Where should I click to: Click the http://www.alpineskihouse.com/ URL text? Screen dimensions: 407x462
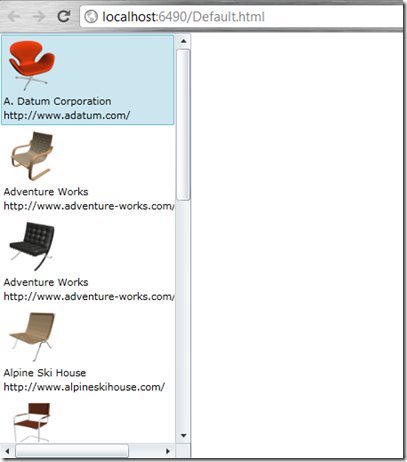pos(84,387)
